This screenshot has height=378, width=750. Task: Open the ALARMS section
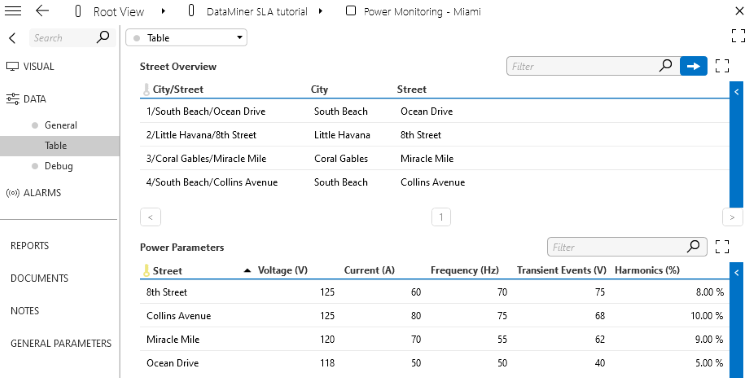pyautogui.click(x=42, y=193)
